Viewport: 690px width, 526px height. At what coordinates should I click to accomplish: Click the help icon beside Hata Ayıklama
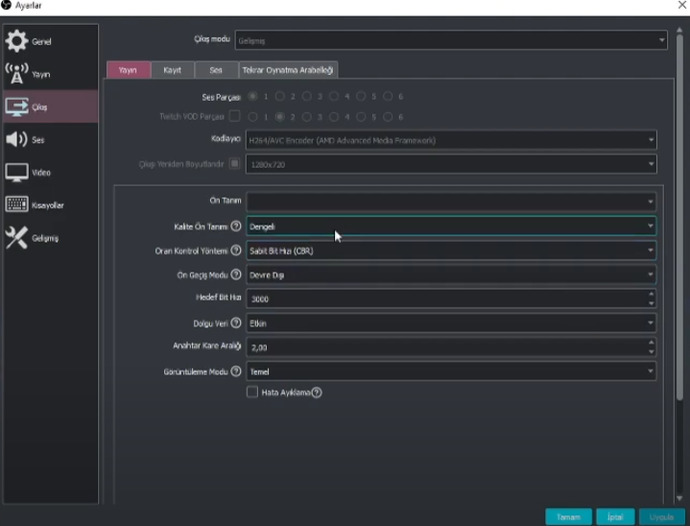[x=317, y=392]
